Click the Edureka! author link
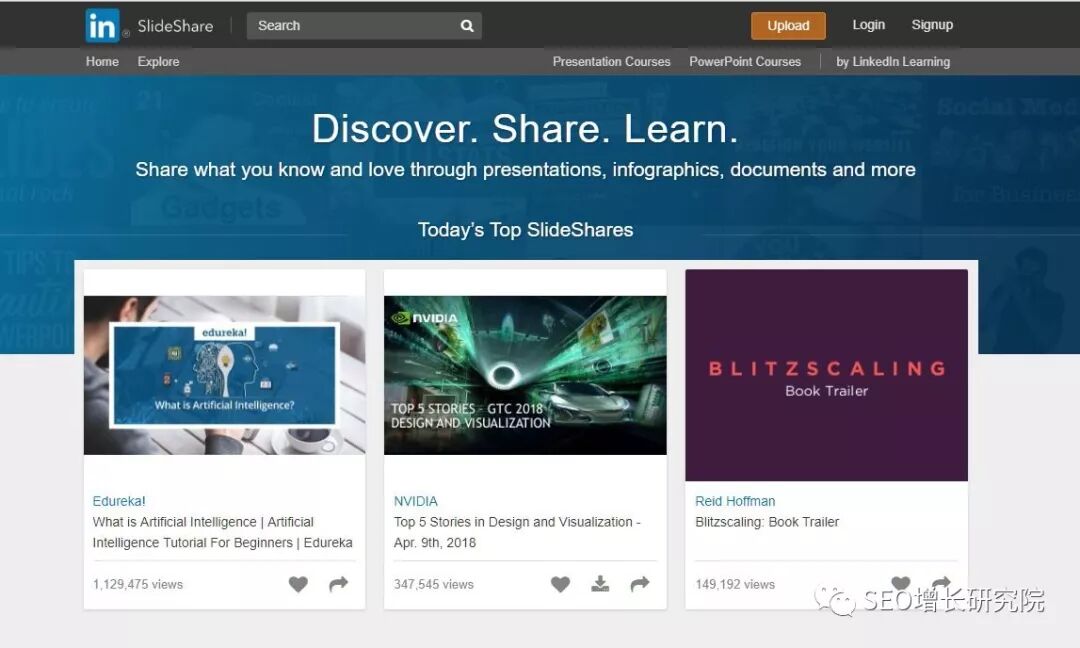The image size is (1080, 648). tap(119, 501)
